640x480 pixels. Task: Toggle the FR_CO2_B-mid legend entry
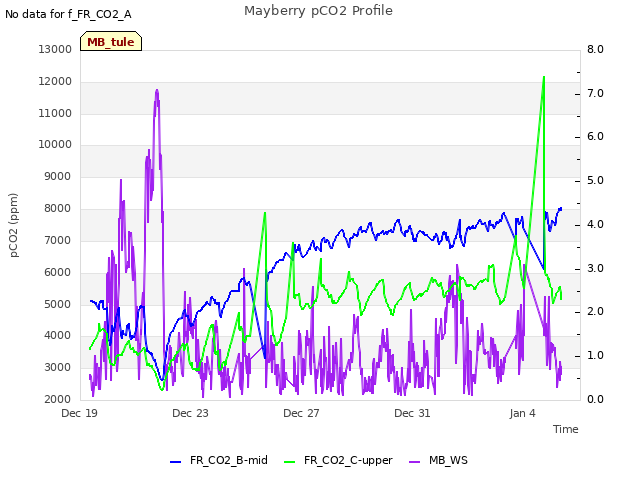pyautogui.click(x=219, y=460)
